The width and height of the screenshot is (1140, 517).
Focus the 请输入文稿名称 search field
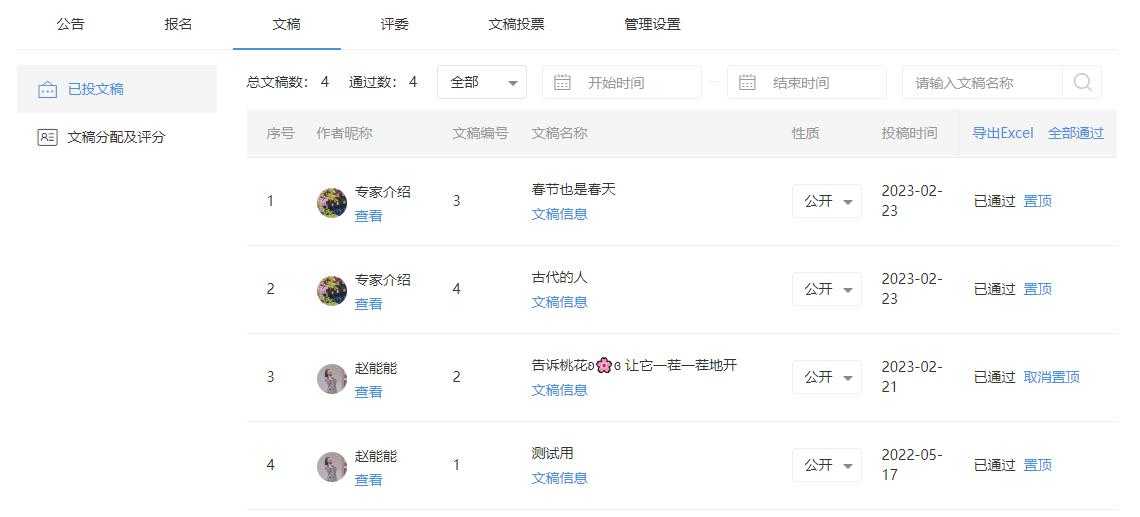(x=982, y=83)
